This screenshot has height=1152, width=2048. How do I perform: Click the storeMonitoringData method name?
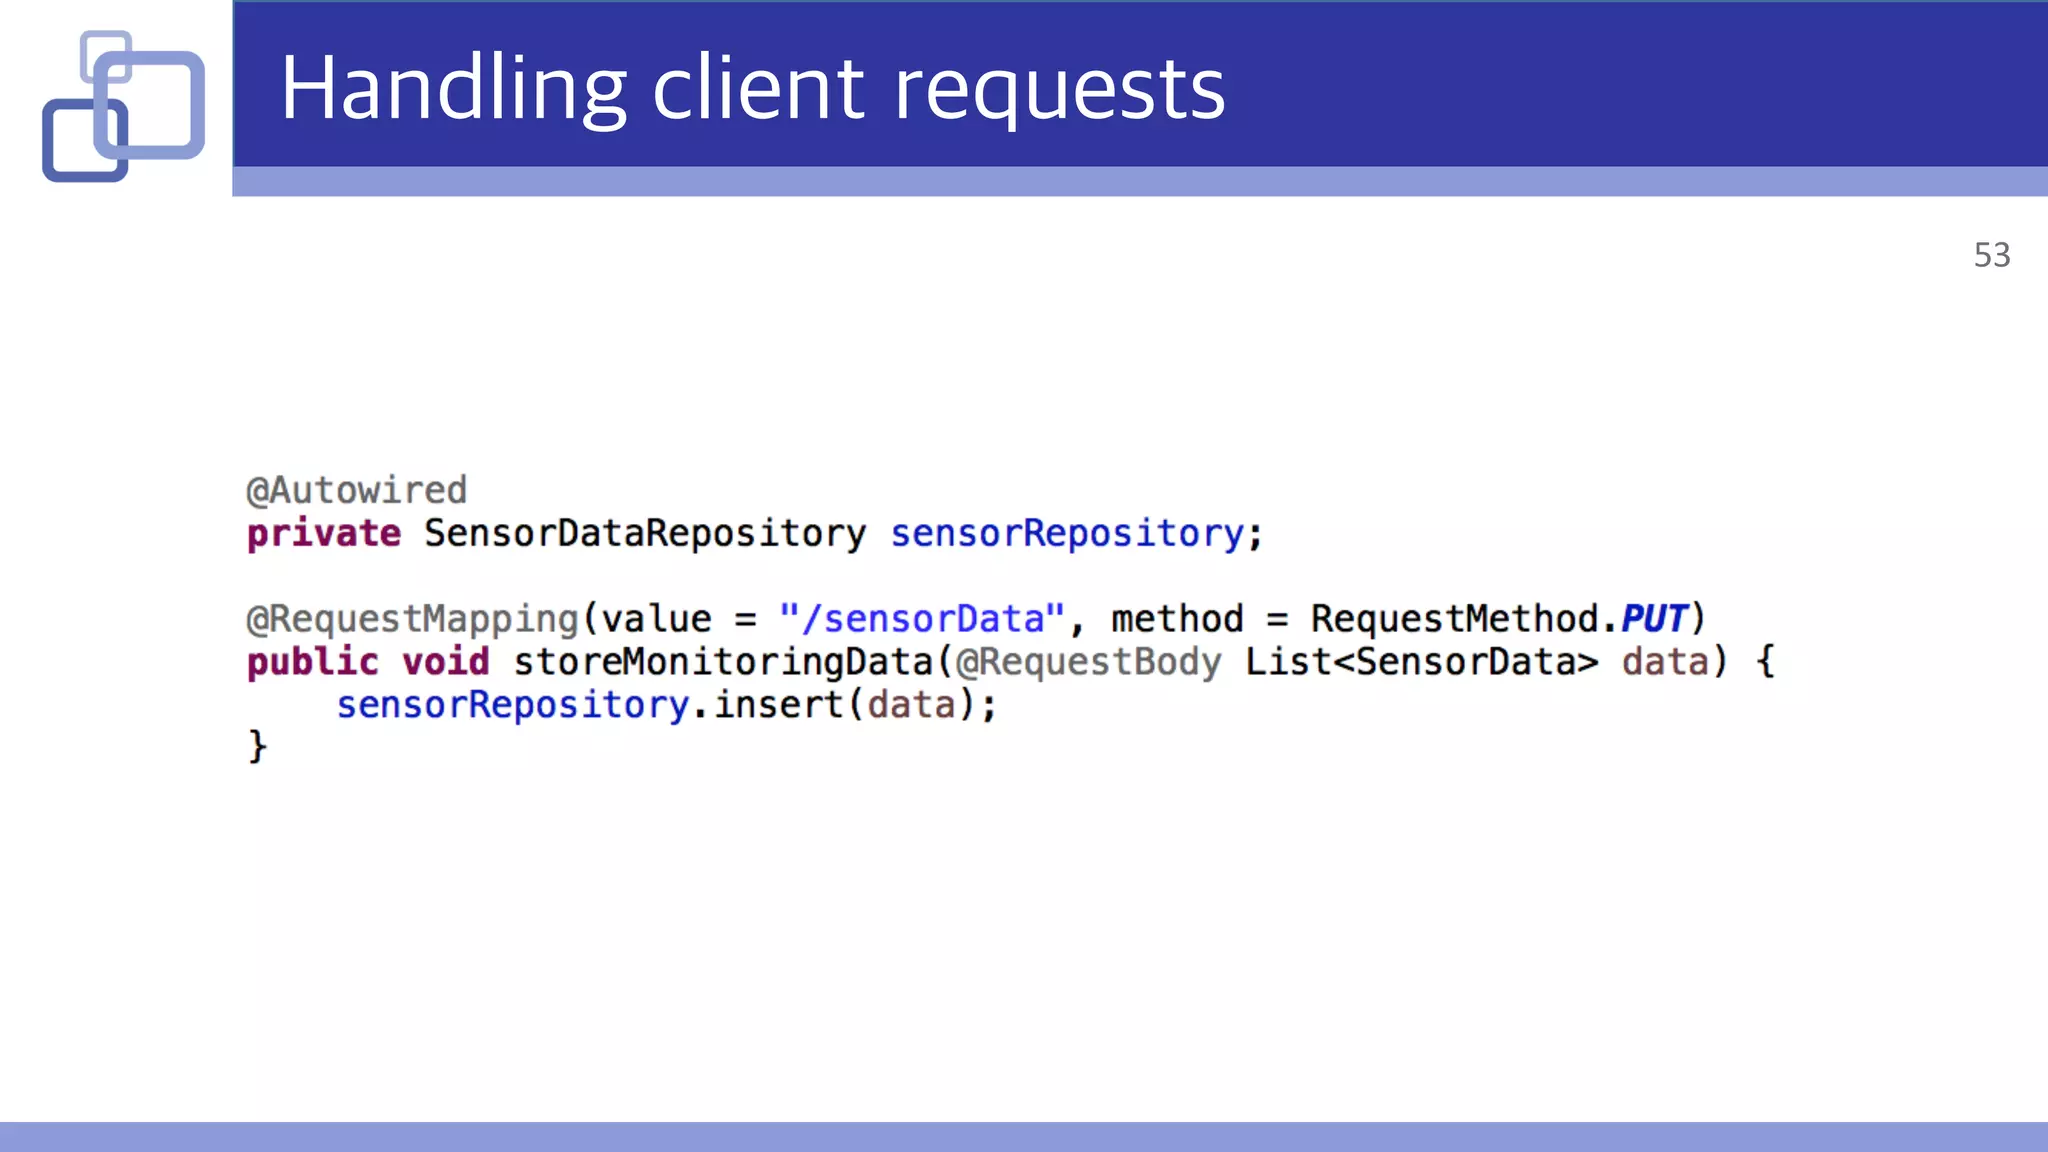point(723,661)
